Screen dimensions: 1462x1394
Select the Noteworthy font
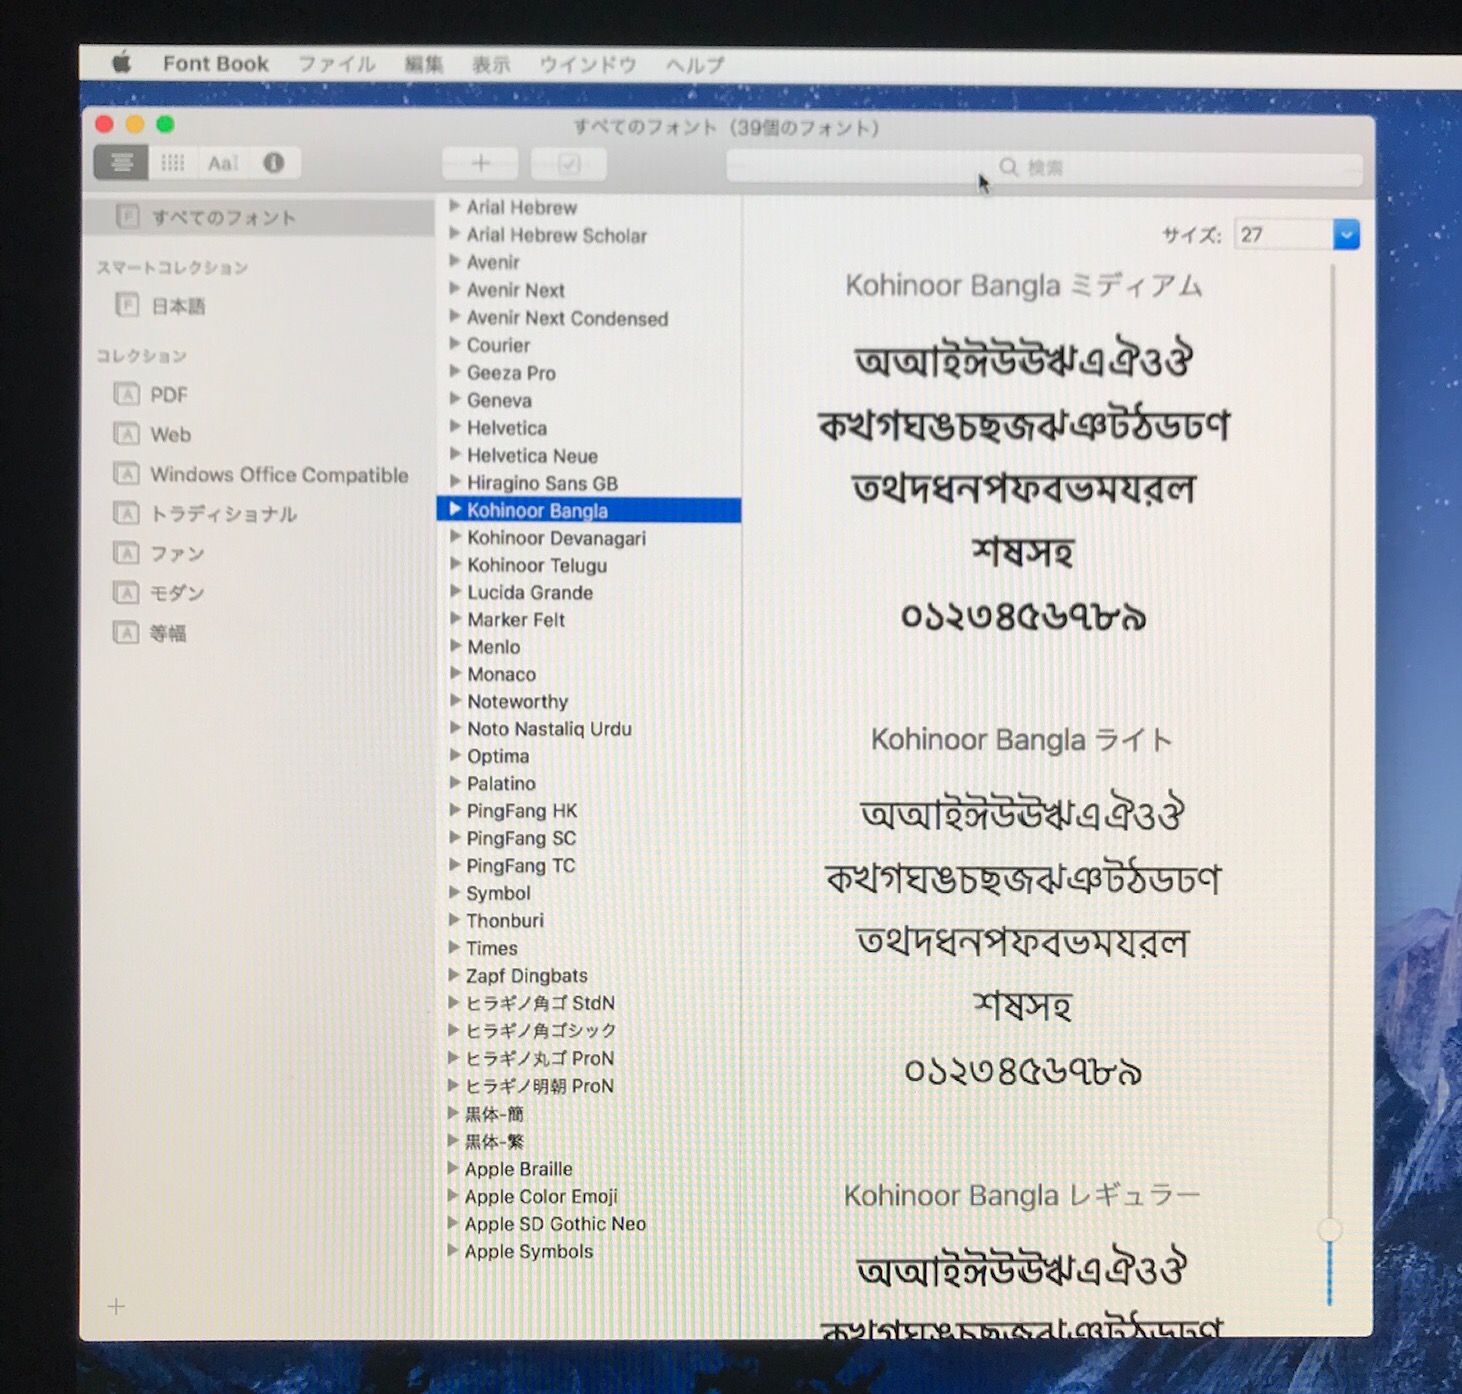click(517, 702)
